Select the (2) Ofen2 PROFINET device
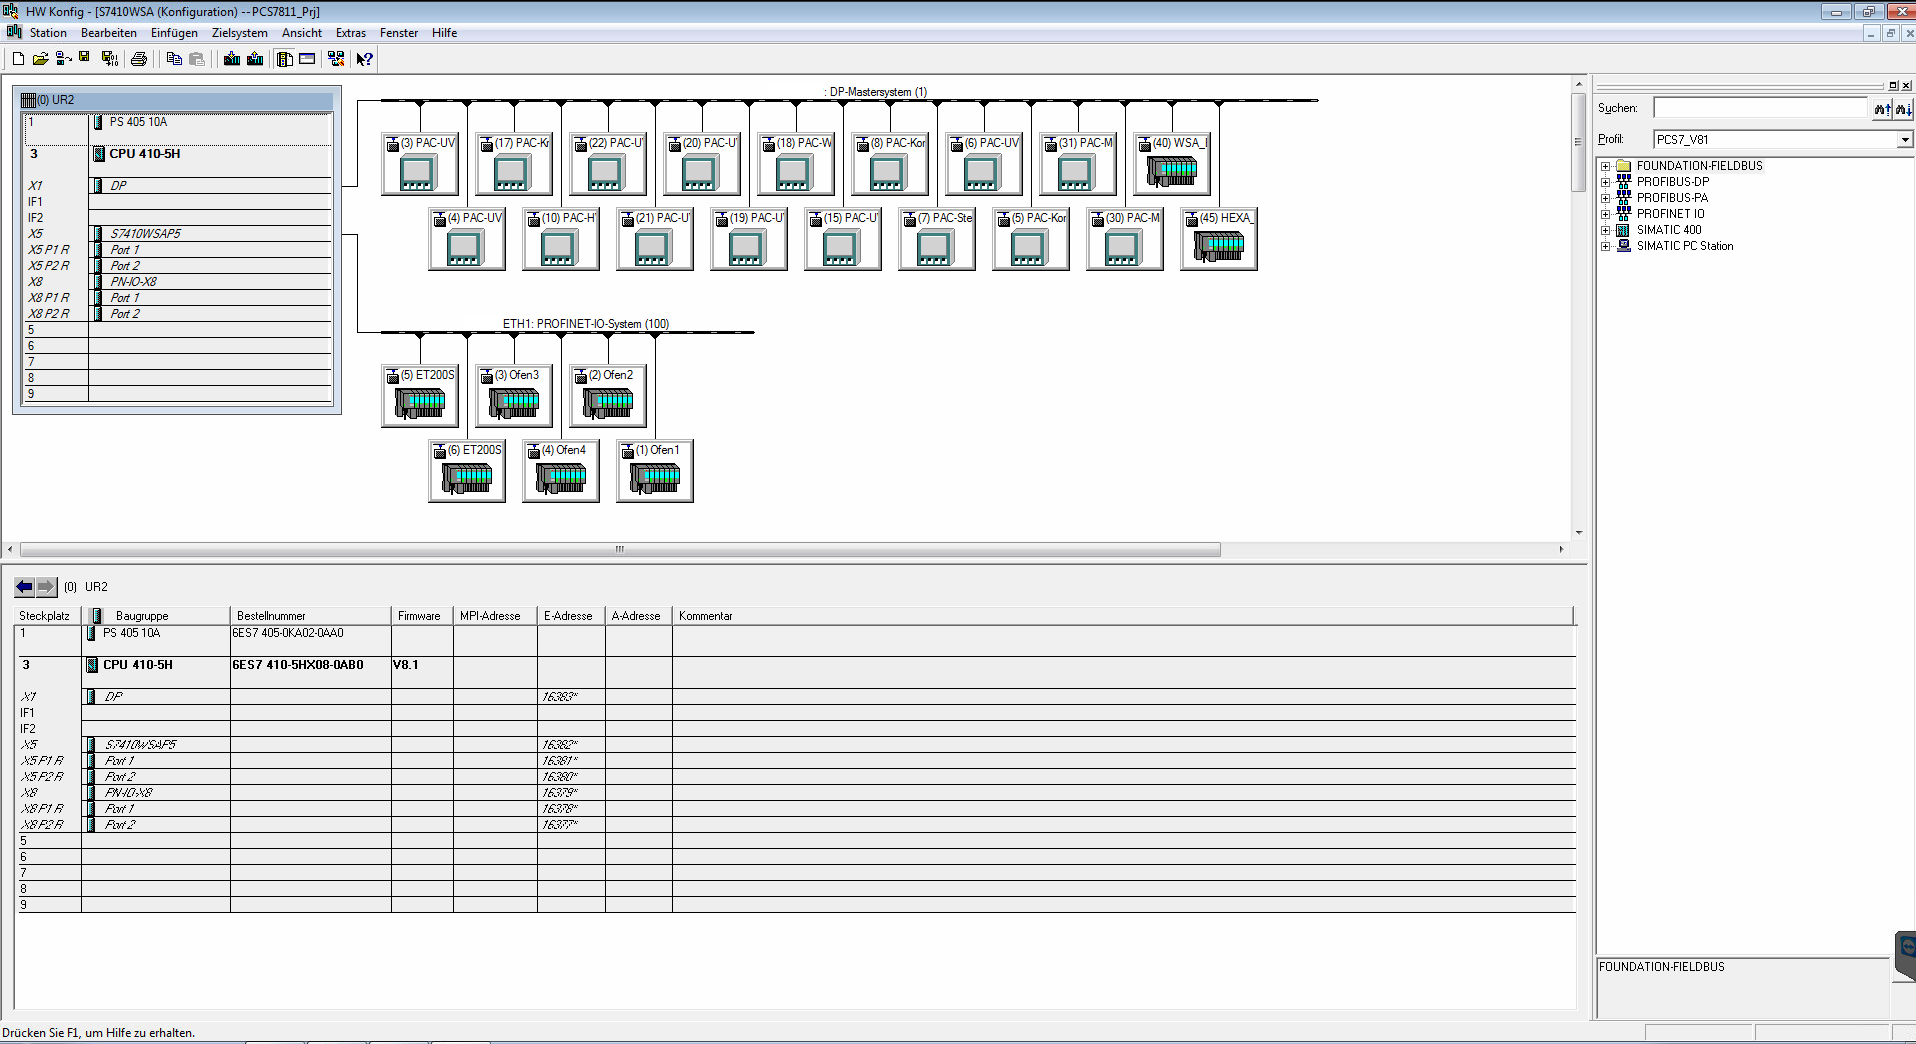The width and height of the screenshot is (1916, 1044). (x=608, y=397)
